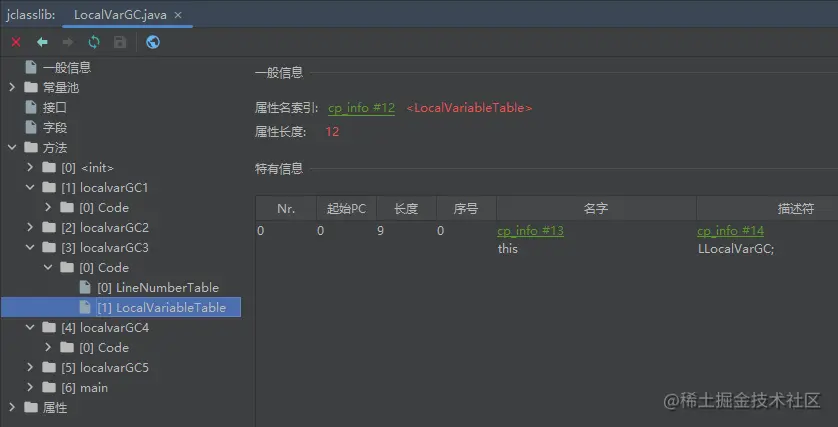Click the Nr. column header
838x427 pixels.
(286, 208)
